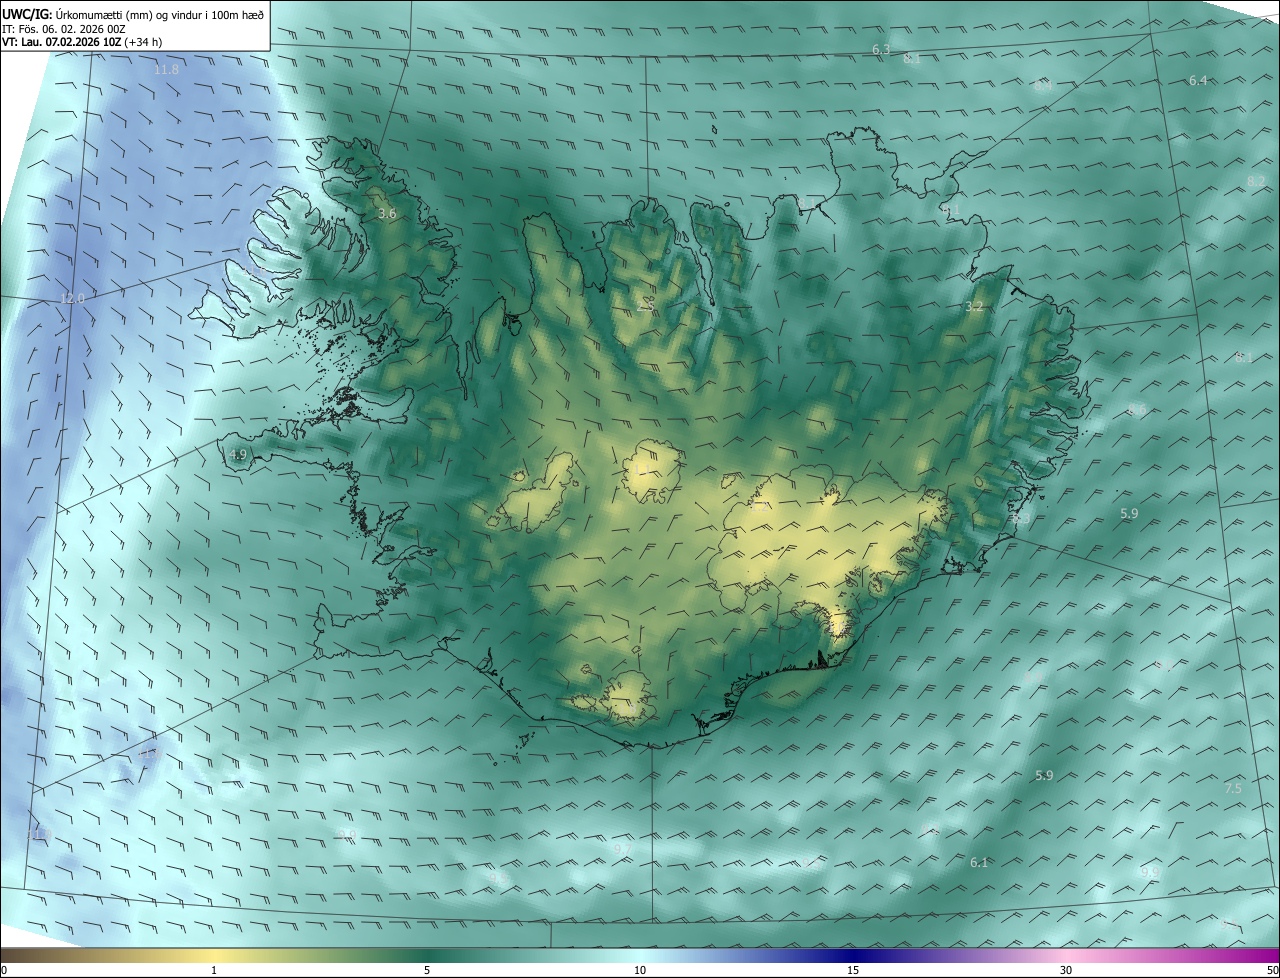Click the 8.6 value label on the map
This screenshot has width=1280, height=978.
coord(1137,410)
